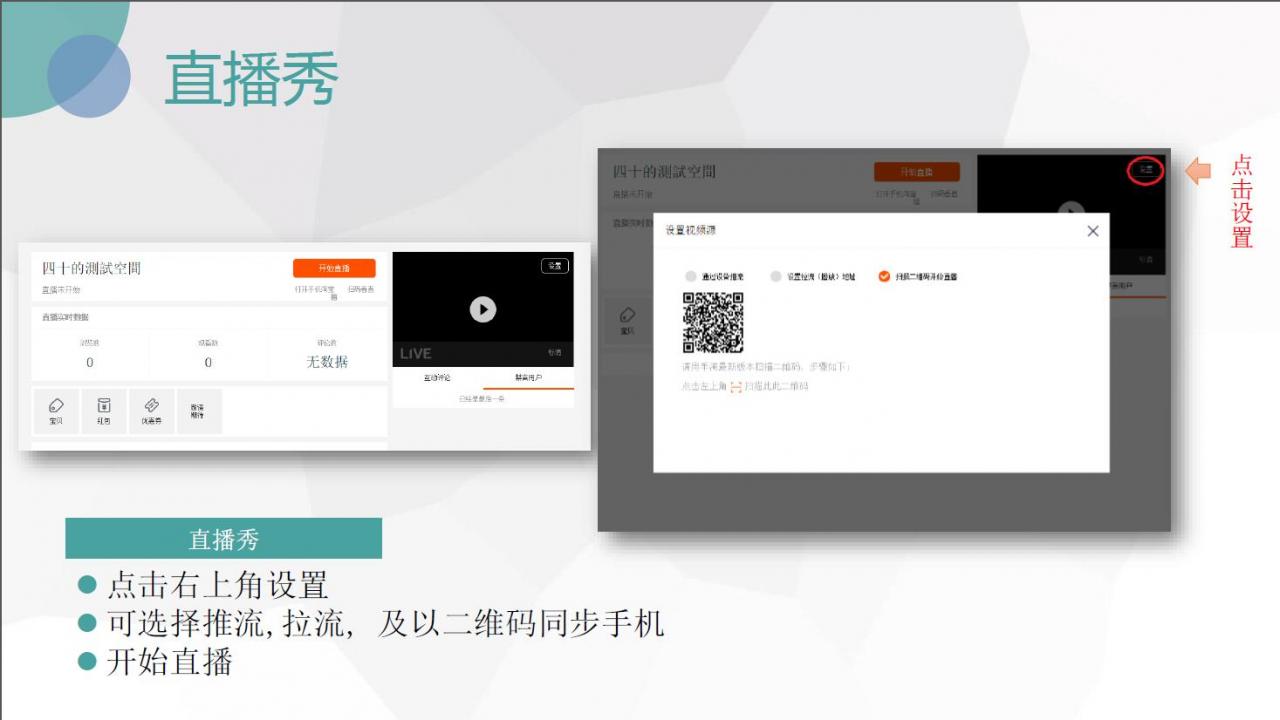
Task: Open the 红包 red packet tile
Action: pyautogui.click(x=104, y=411)
